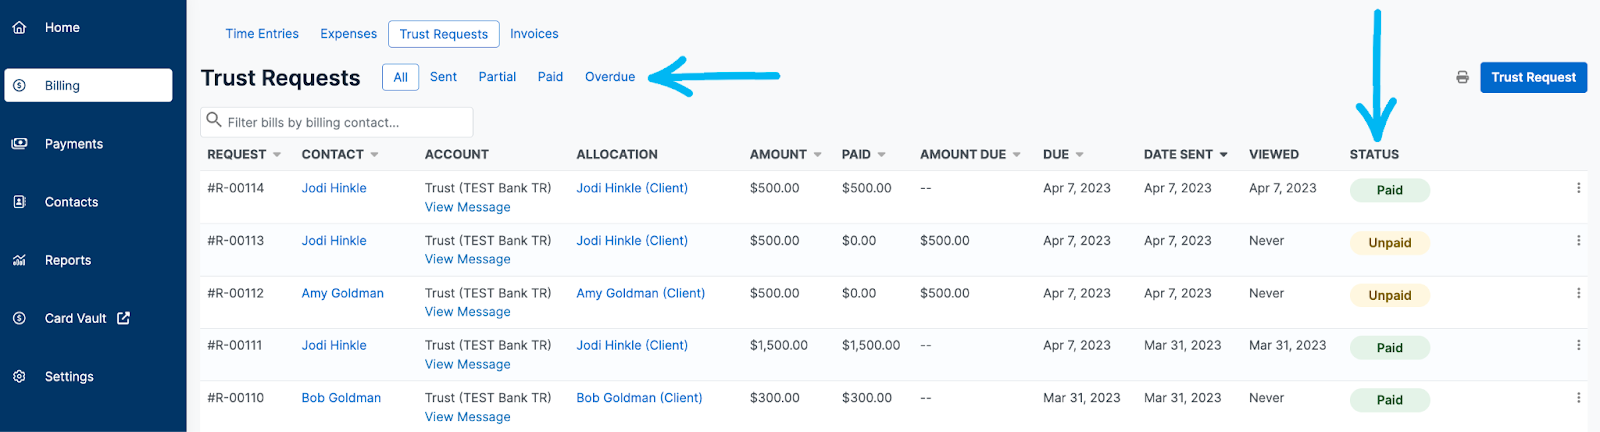1600x432 pixels.
Task: Open the Time Entries tab
Action: click(x=262, y=34)
